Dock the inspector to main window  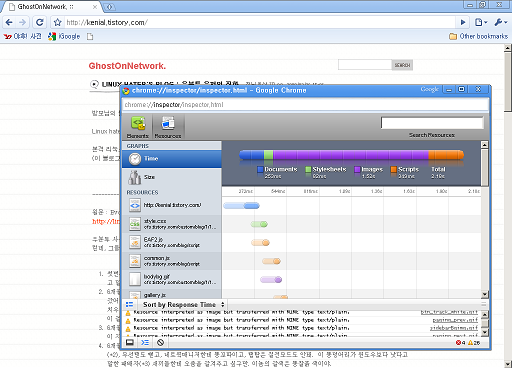click(130, 342)
